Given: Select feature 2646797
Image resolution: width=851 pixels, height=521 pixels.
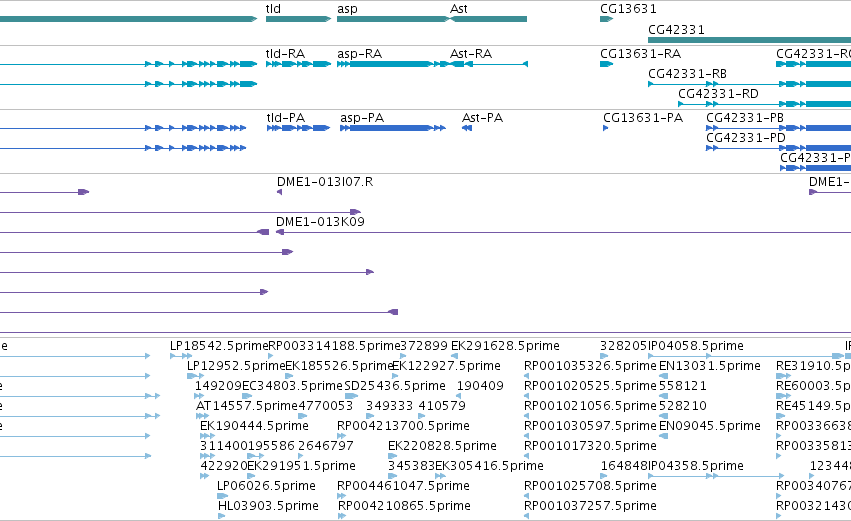Looking at the screenshot, I should (301, 456).
